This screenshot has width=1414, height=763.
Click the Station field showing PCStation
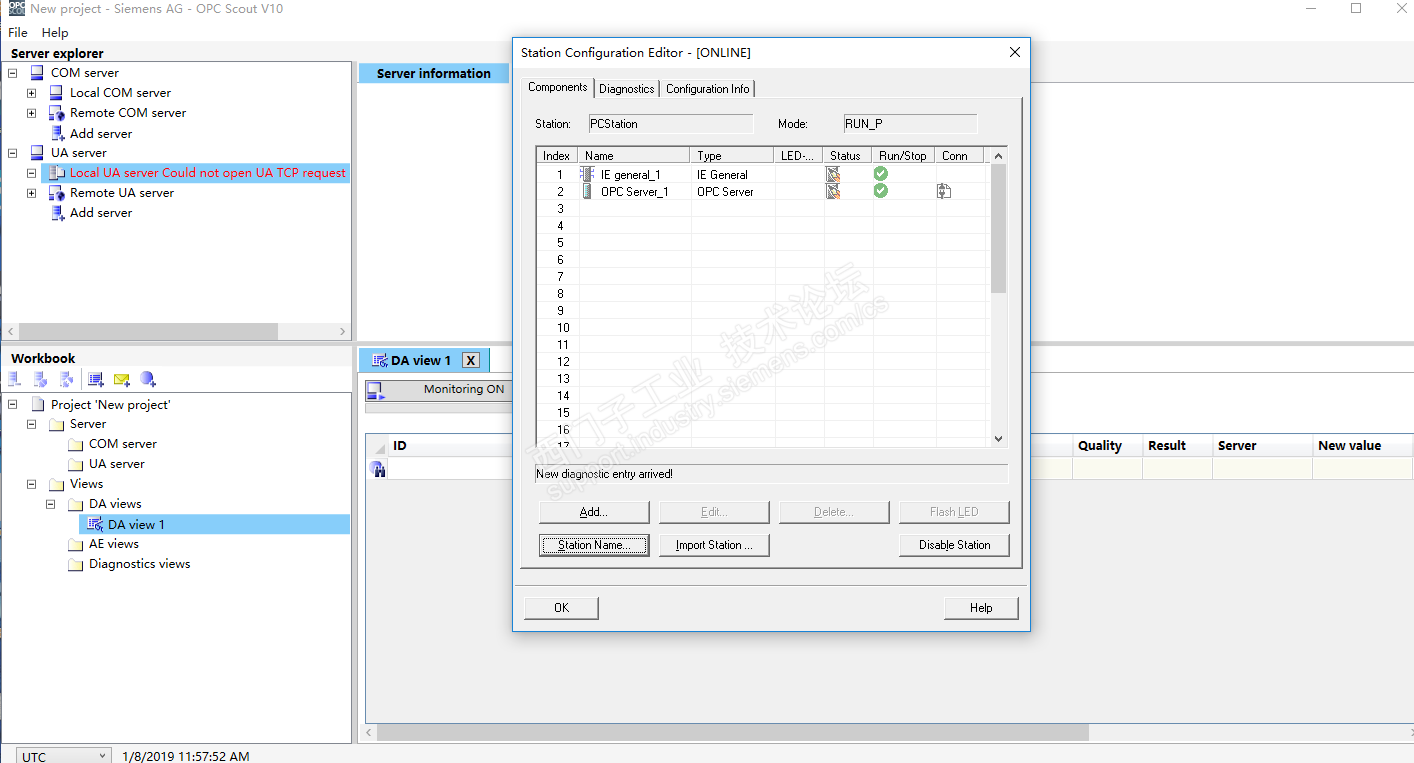[x=669, y=124]
